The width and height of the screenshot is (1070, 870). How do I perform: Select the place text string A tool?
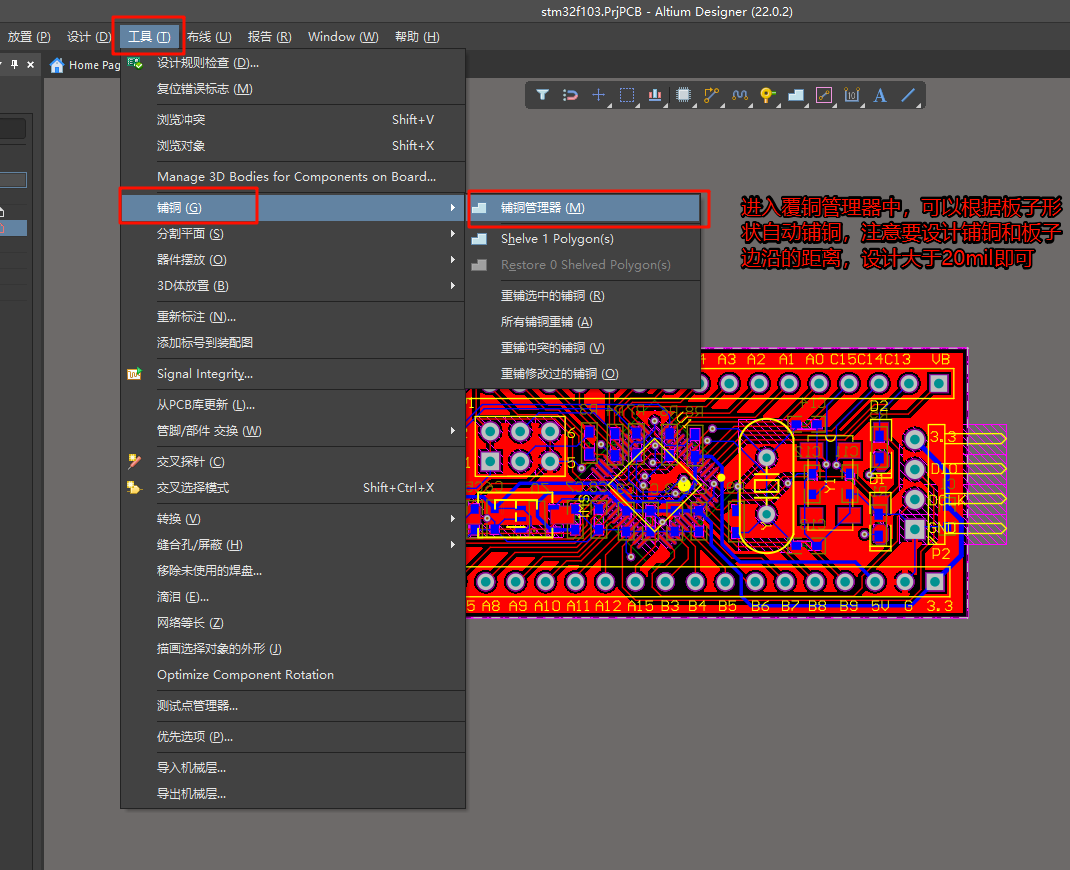pyautogui.click(x=880, y=95)
